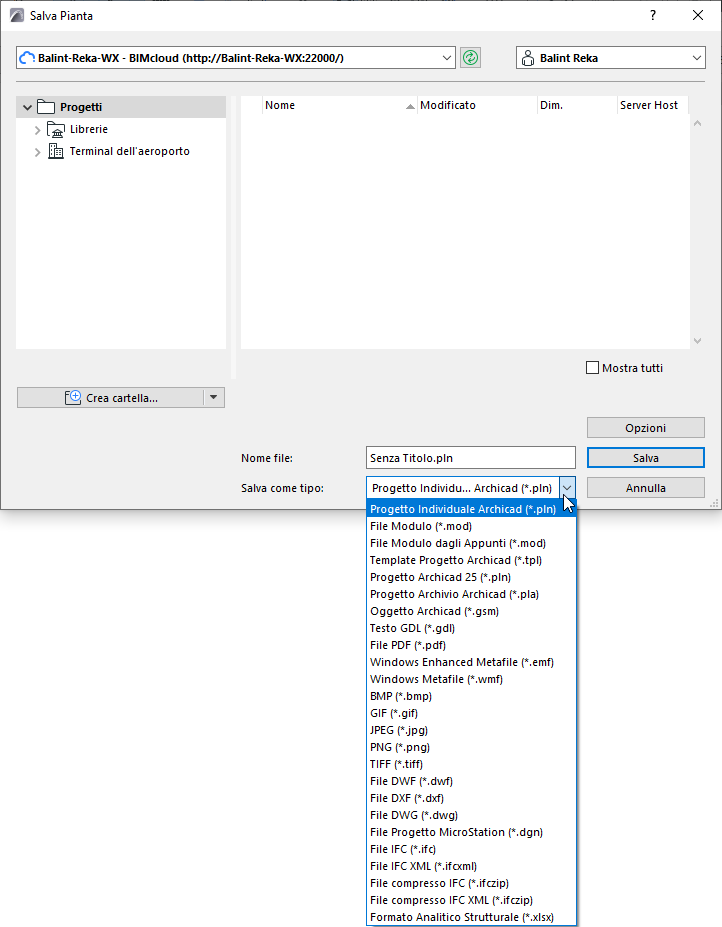Select File DWF (*.dwf)
722x927 pixels.
(x=471, y=782)
